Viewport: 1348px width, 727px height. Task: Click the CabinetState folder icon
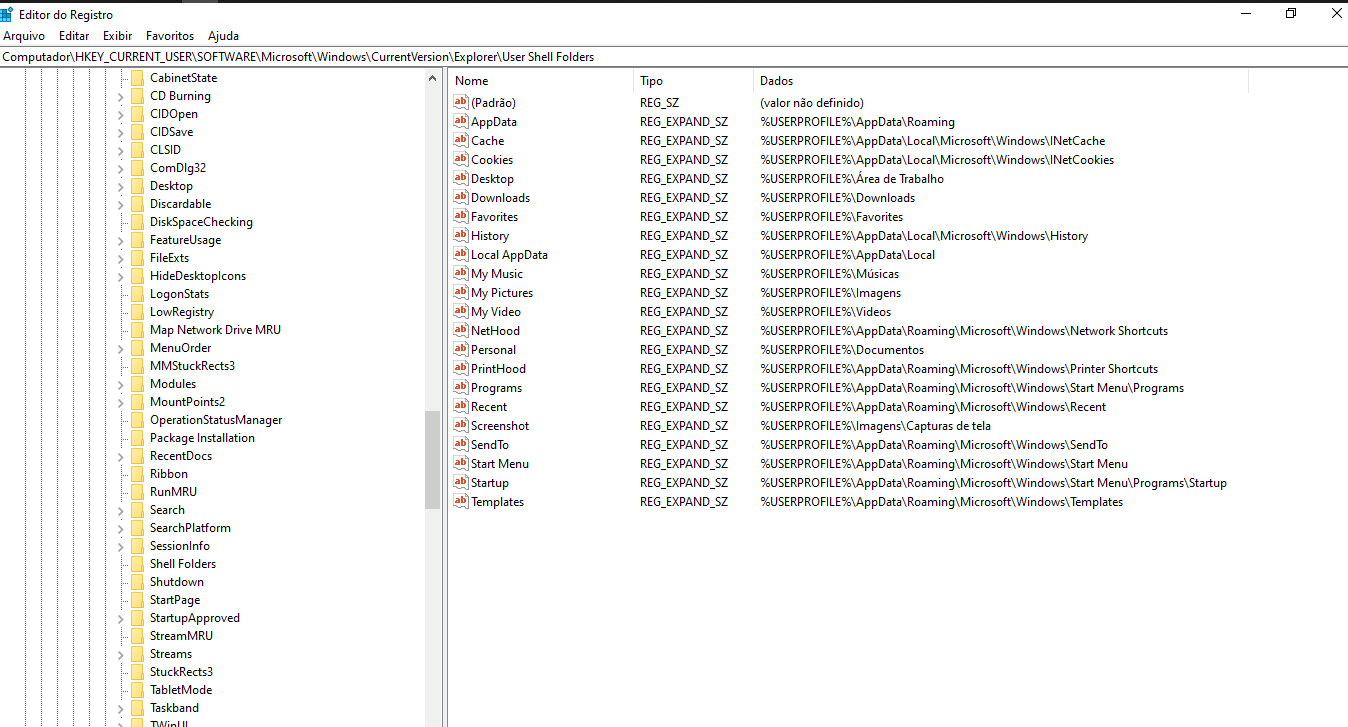(x=137, y=78)
